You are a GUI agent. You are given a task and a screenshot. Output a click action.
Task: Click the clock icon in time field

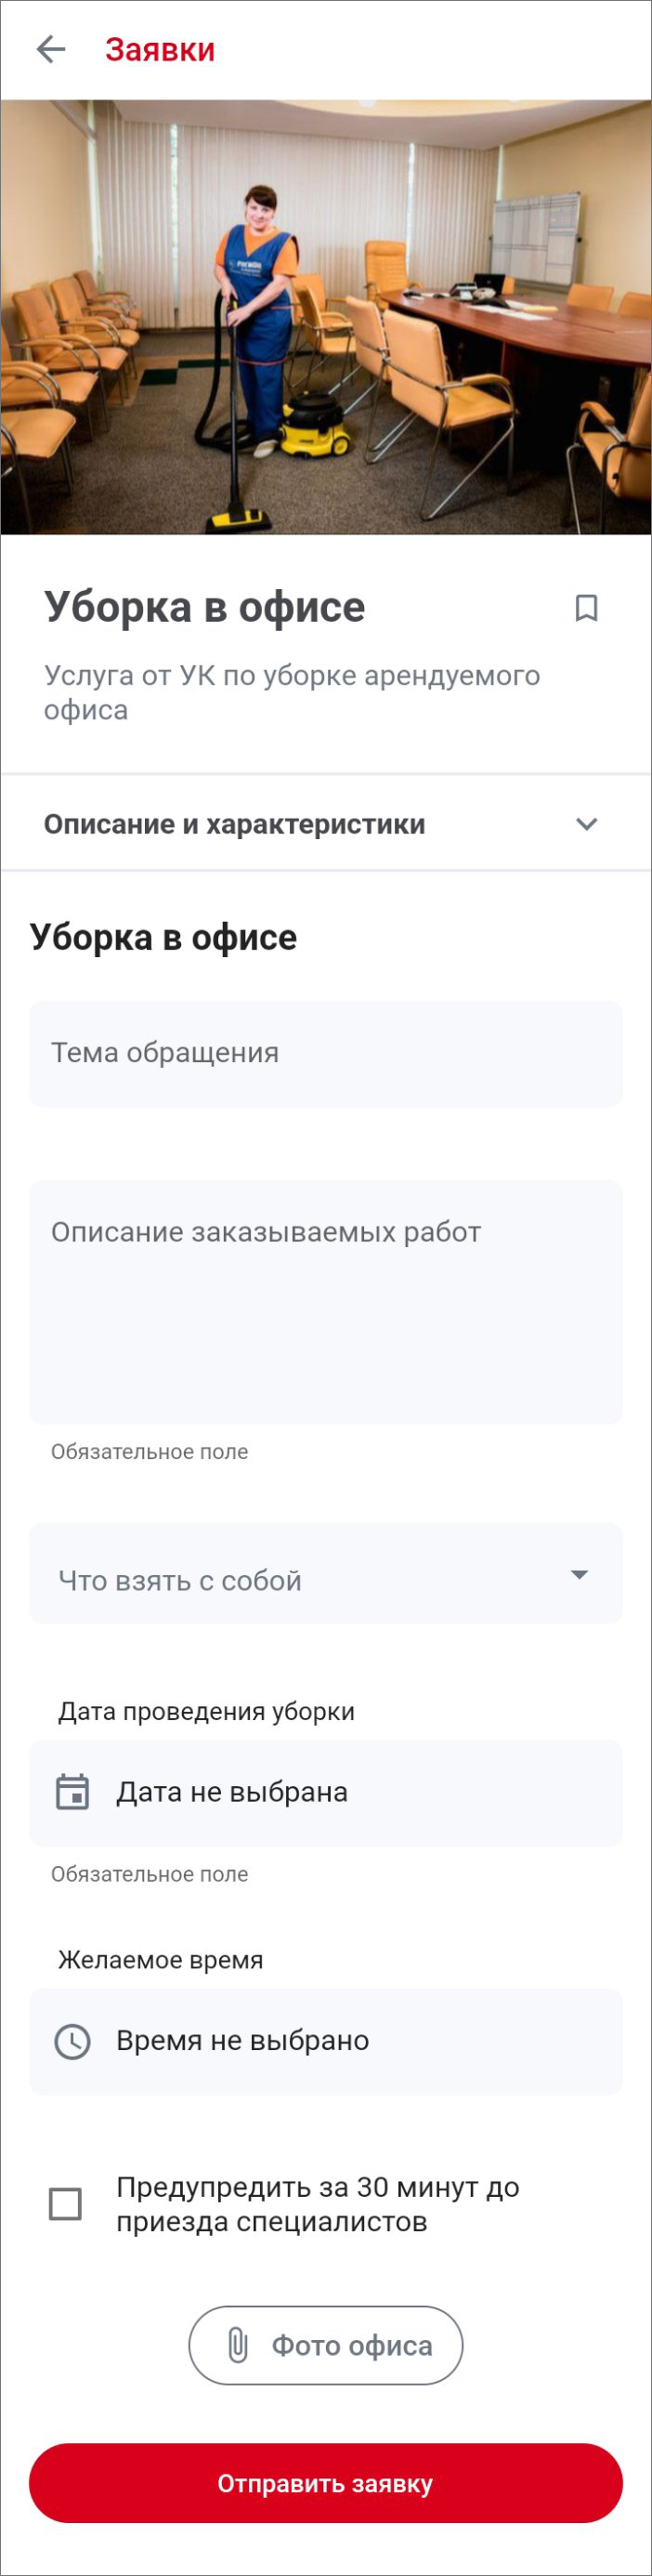tap(72, 2041)
